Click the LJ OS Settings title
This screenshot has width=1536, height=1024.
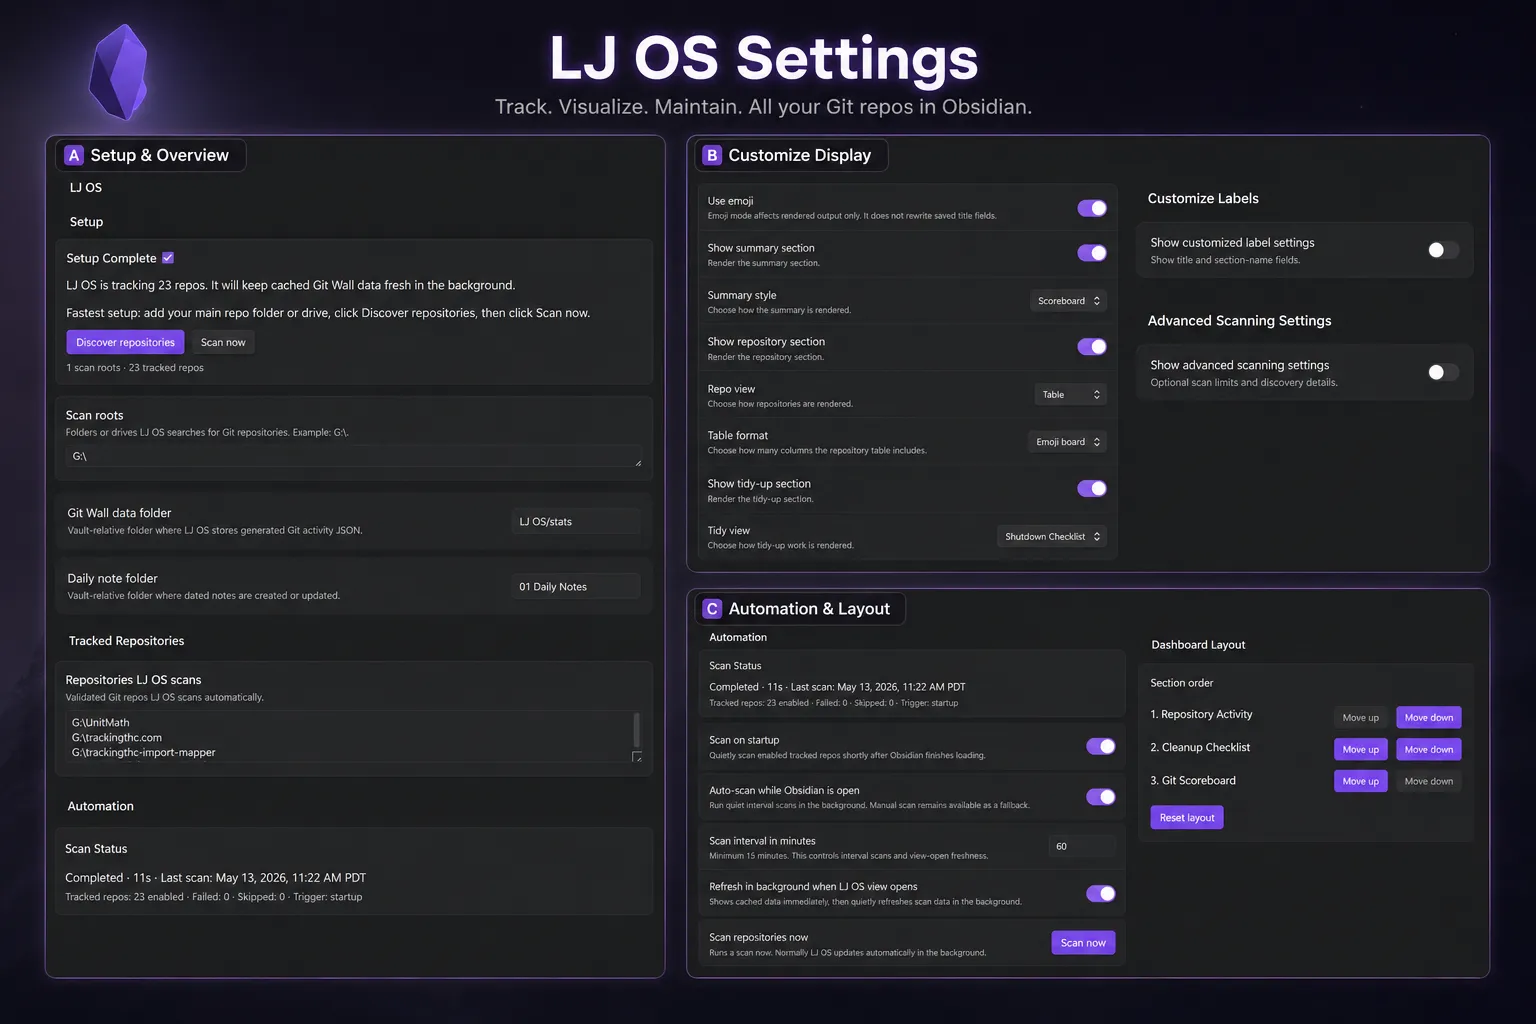[x=763, y=57]
